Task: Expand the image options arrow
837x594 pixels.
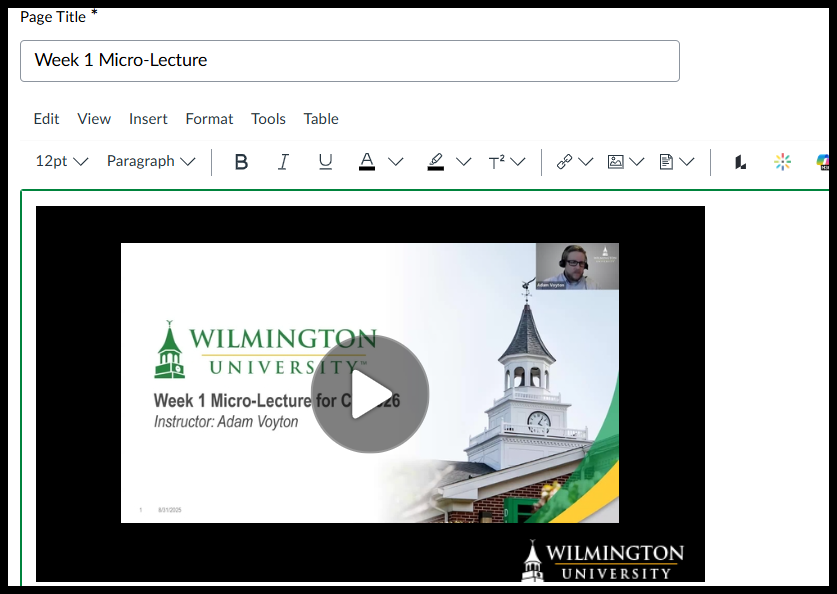Action: [637, 162]
